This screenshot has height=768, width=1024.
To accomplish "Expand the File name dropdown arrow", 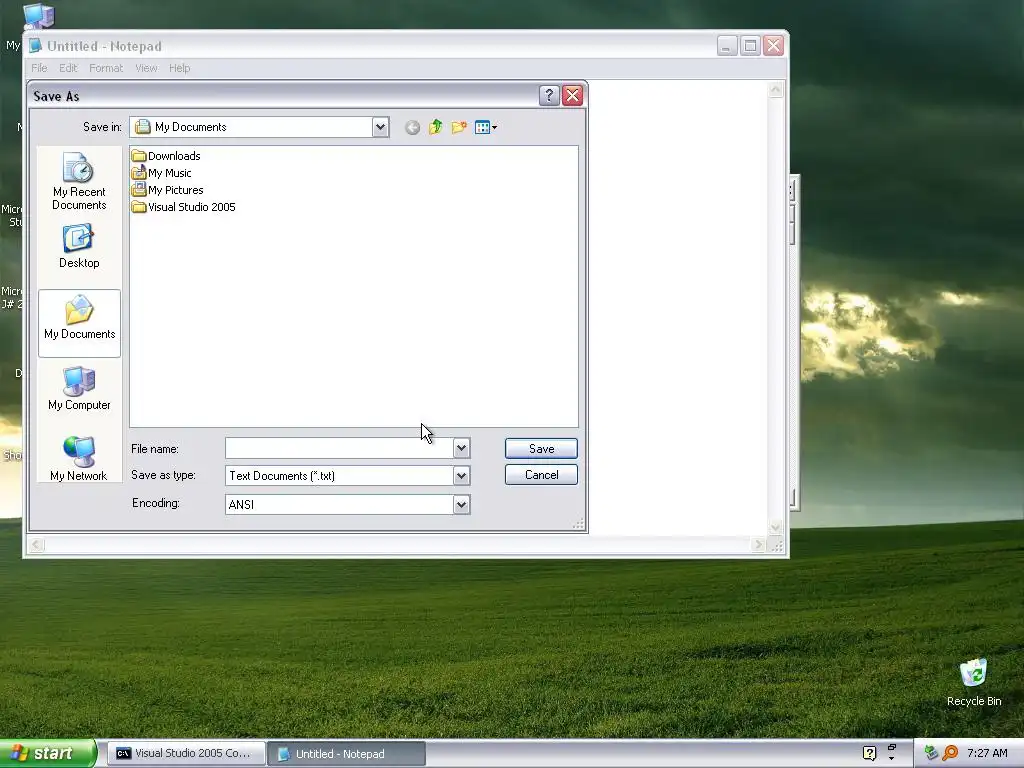I will pyautogui.click(x=461, y=448).
